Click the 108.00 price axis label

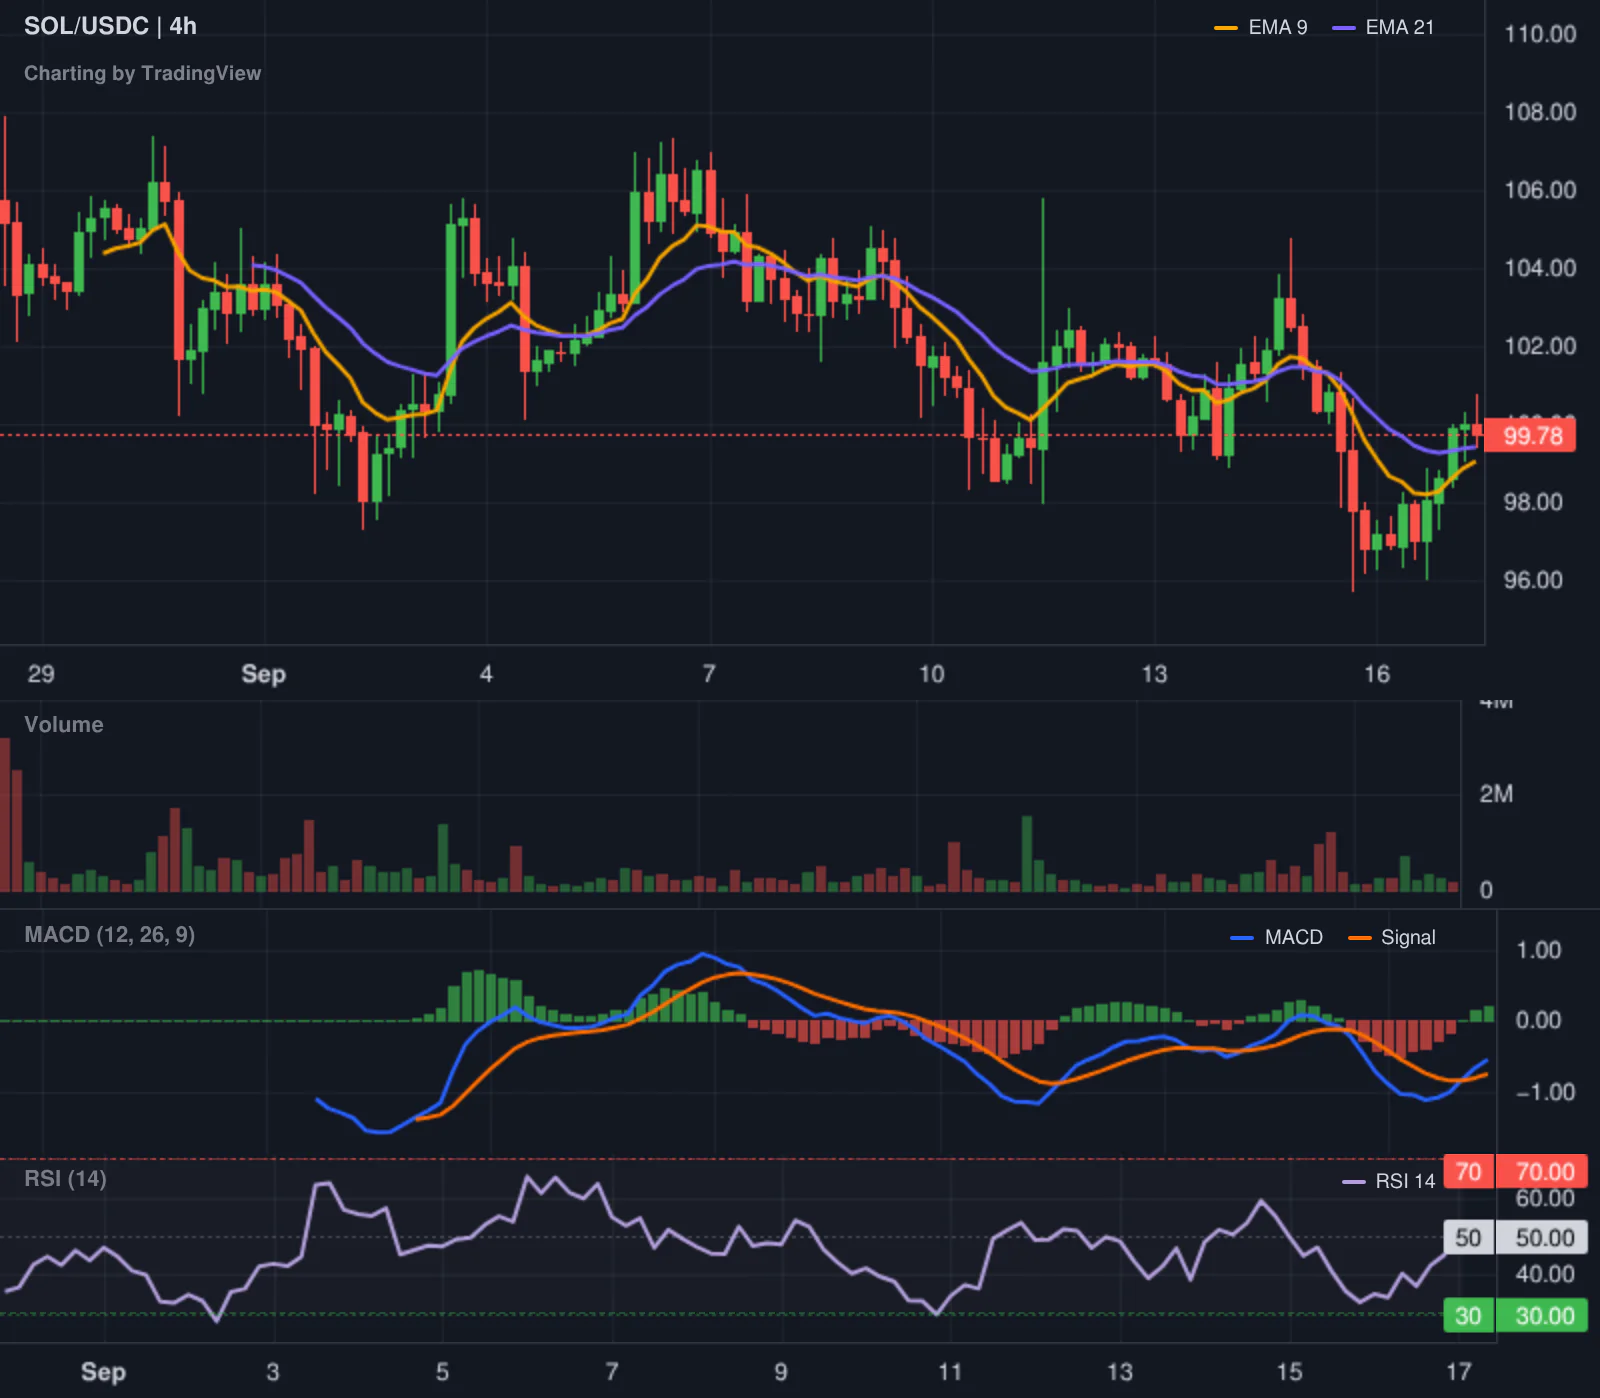point(1540,112)
